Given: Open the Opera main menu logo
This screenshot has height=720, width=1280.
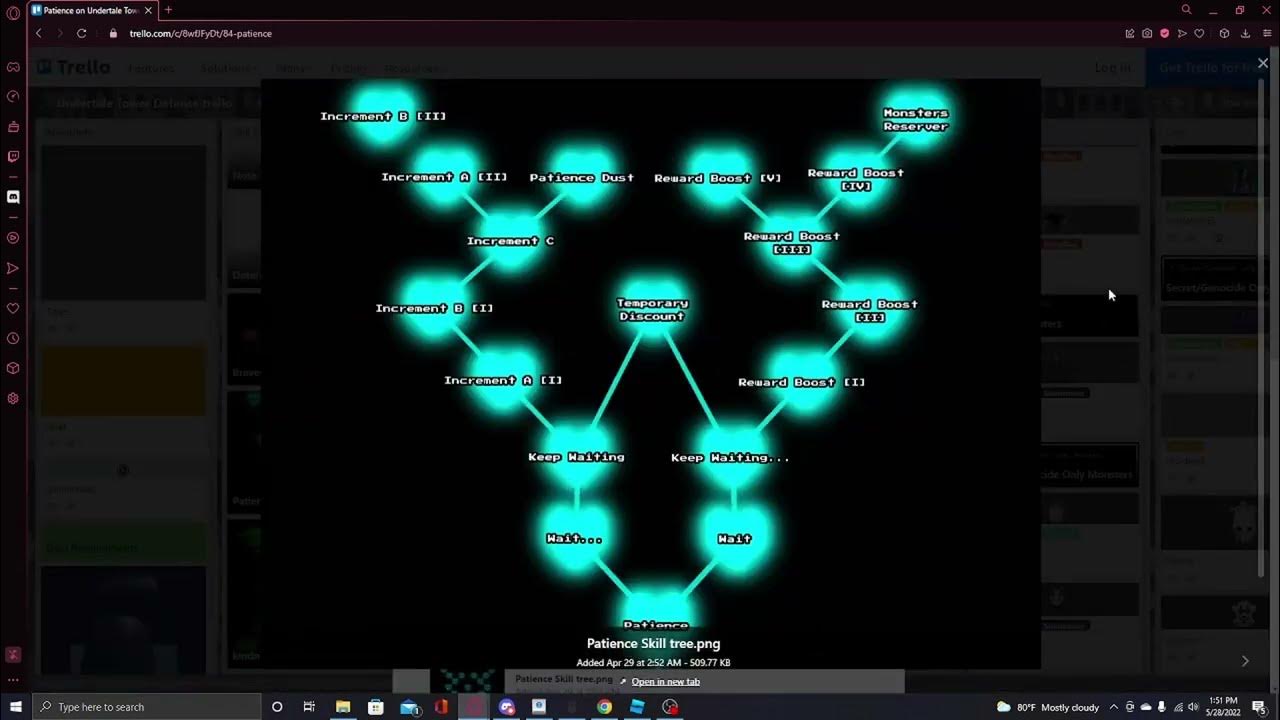Looking at the screenshot, I should click(13, 13).
